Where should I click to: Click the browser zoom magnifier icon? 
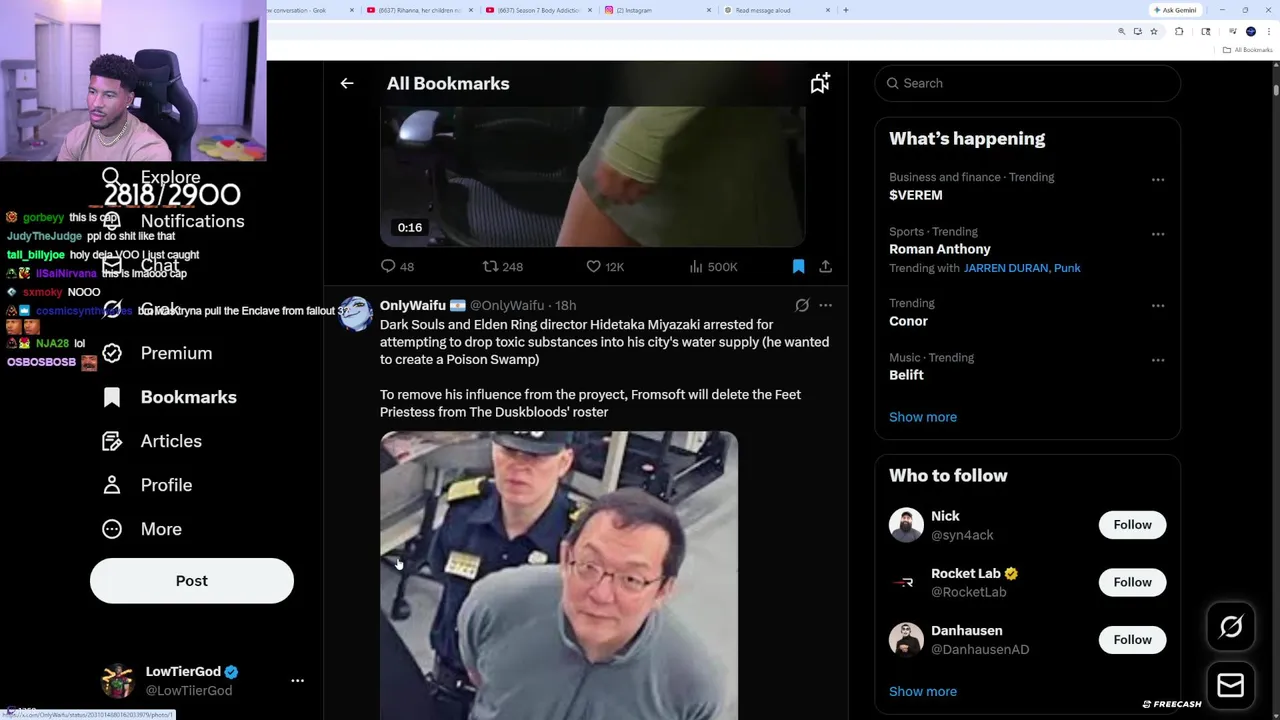click(x=1121, y=32)
